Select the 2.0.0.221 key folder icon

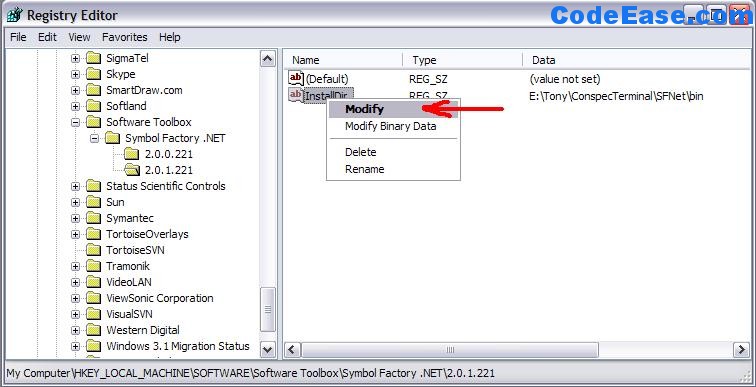point(132,154)
